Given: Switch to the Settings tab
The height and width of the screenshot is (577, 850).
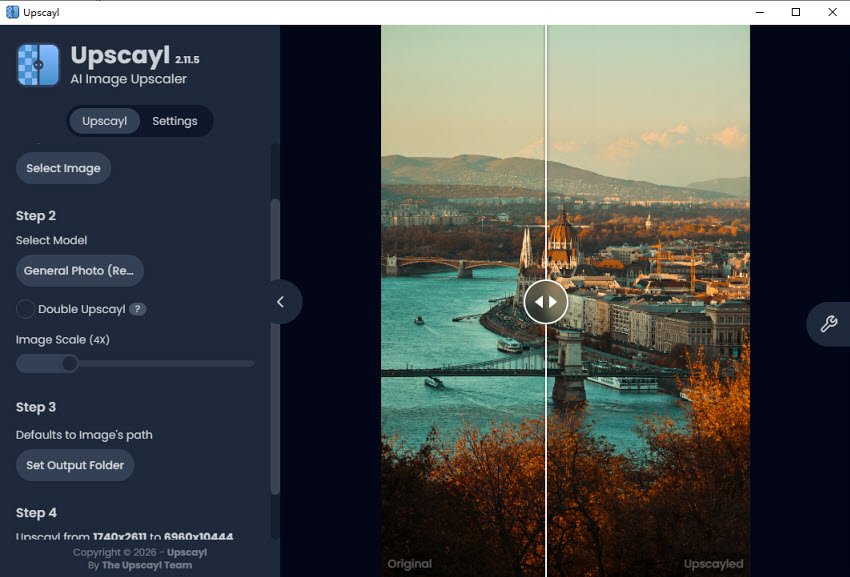Looking at the screenshot, I should [174, 120].
